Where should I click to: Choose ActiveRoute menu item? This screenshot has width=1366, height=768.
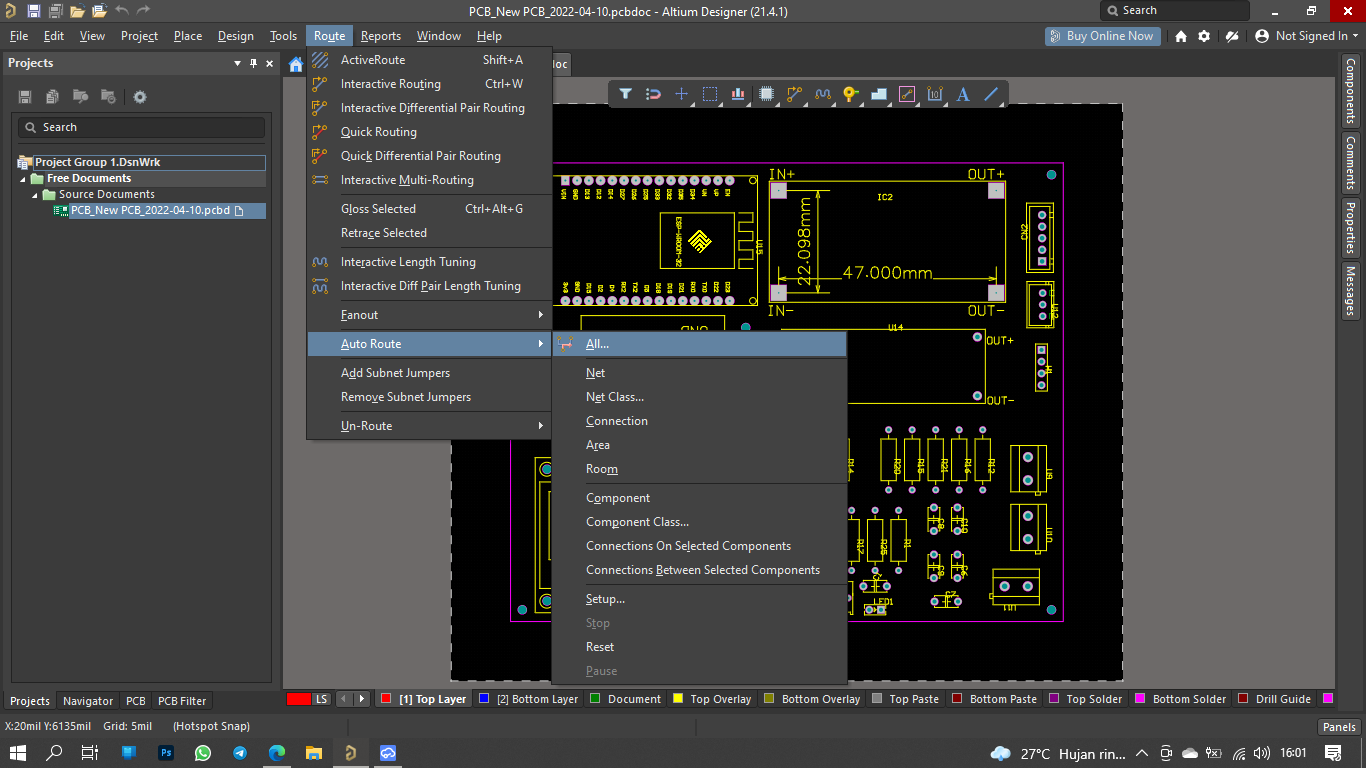430,60
